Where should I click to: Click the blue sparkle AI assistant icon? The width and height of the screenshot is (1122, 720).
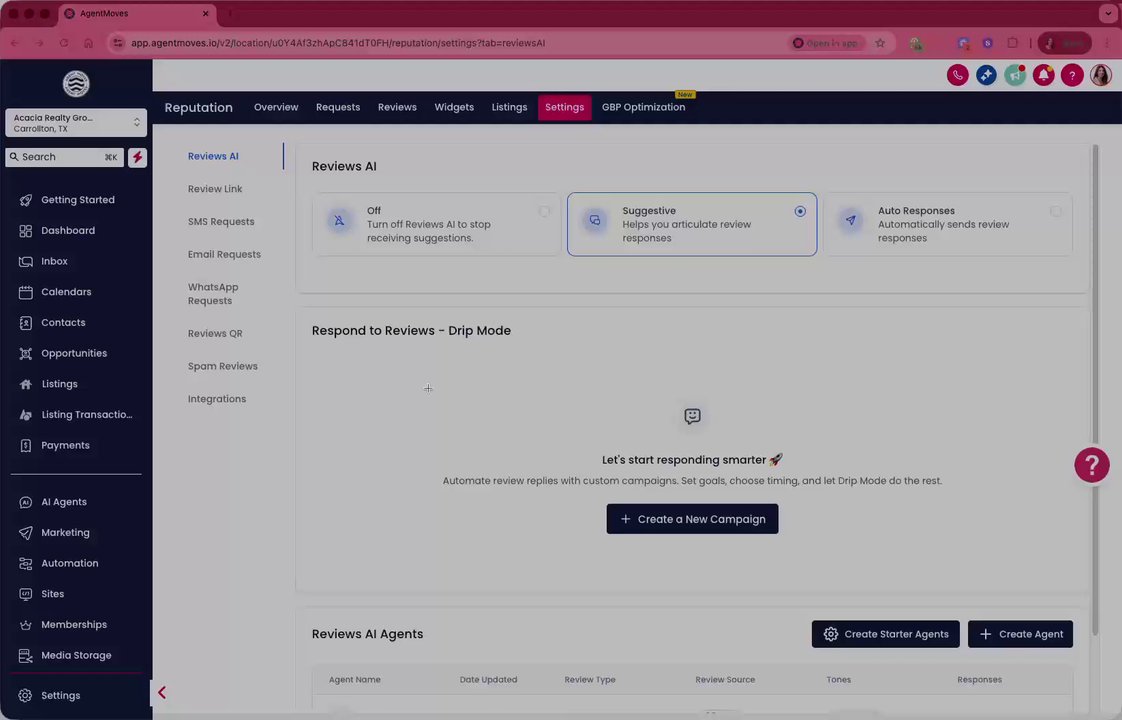(x=986, y=75)
